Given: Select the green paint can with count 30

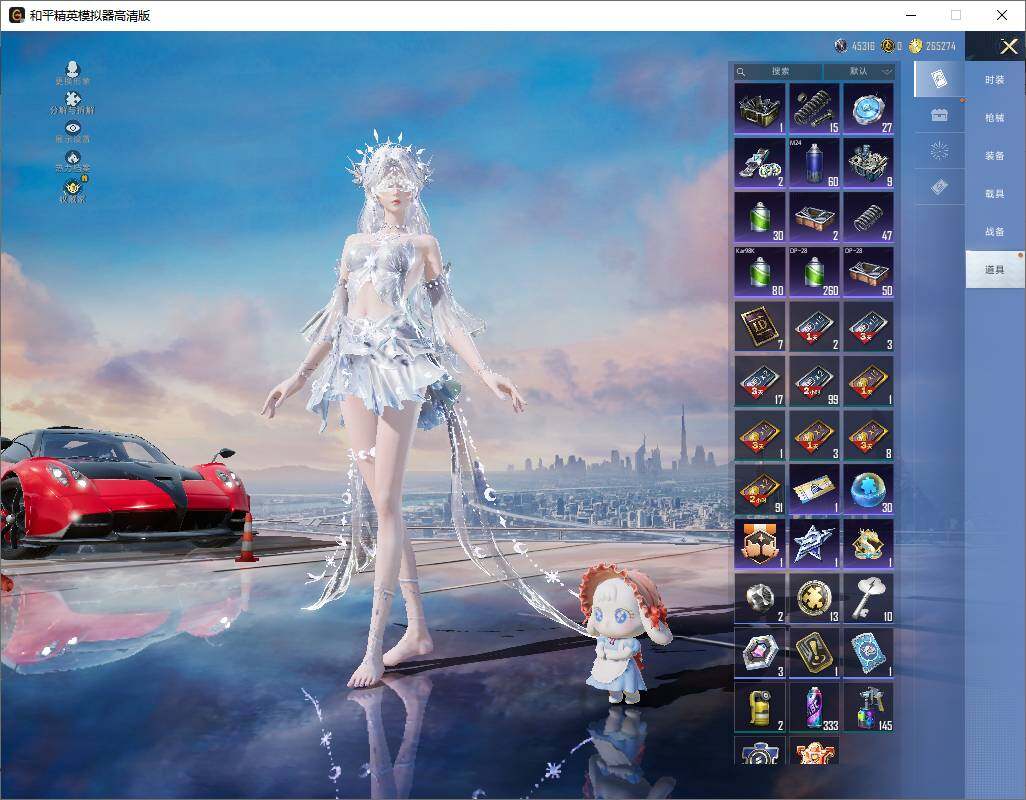Looking at the screenshot, I should tap(760, 217).
